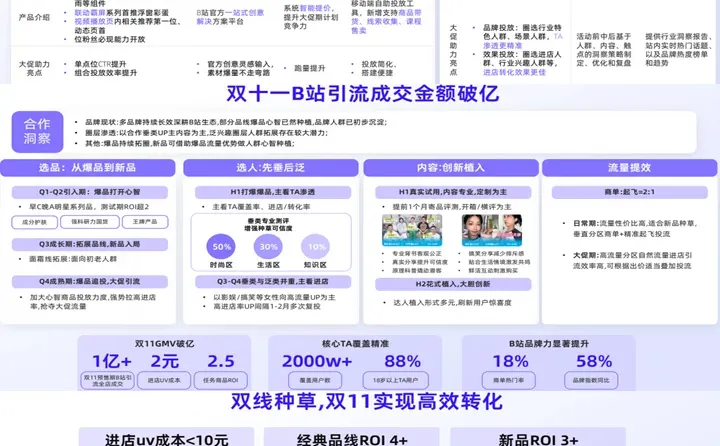Click the 18% figure

(x=510, y=361)
